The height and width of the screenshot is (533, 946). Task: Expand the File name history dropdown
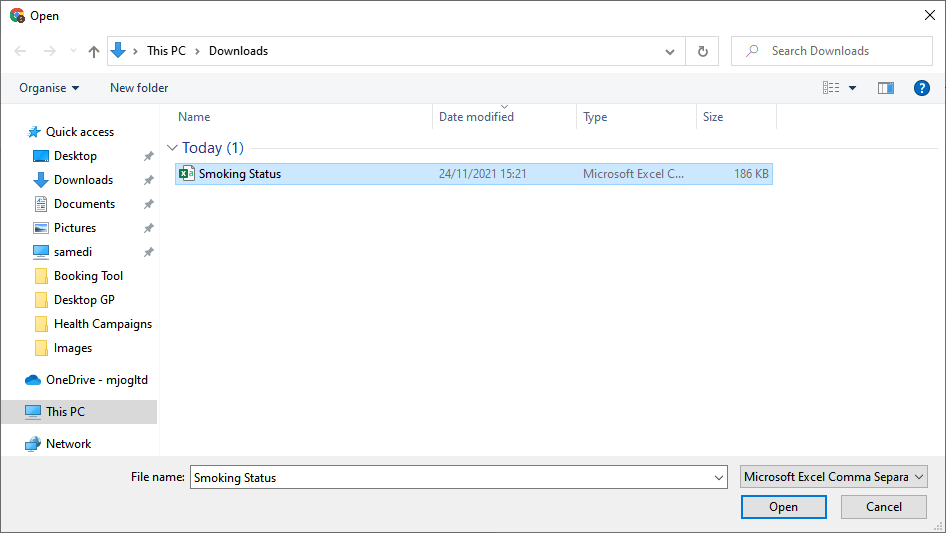tap(719, 478)
